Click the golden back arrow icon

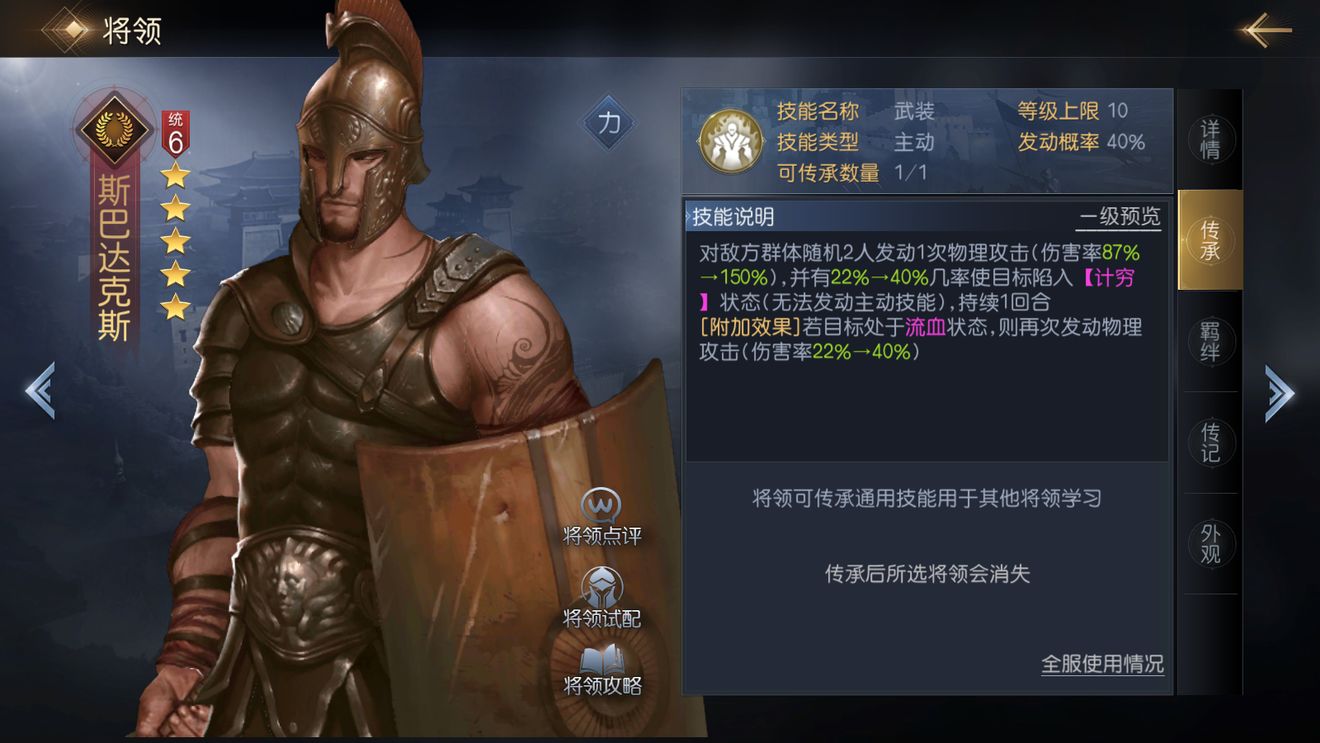tap(1266, 30)
